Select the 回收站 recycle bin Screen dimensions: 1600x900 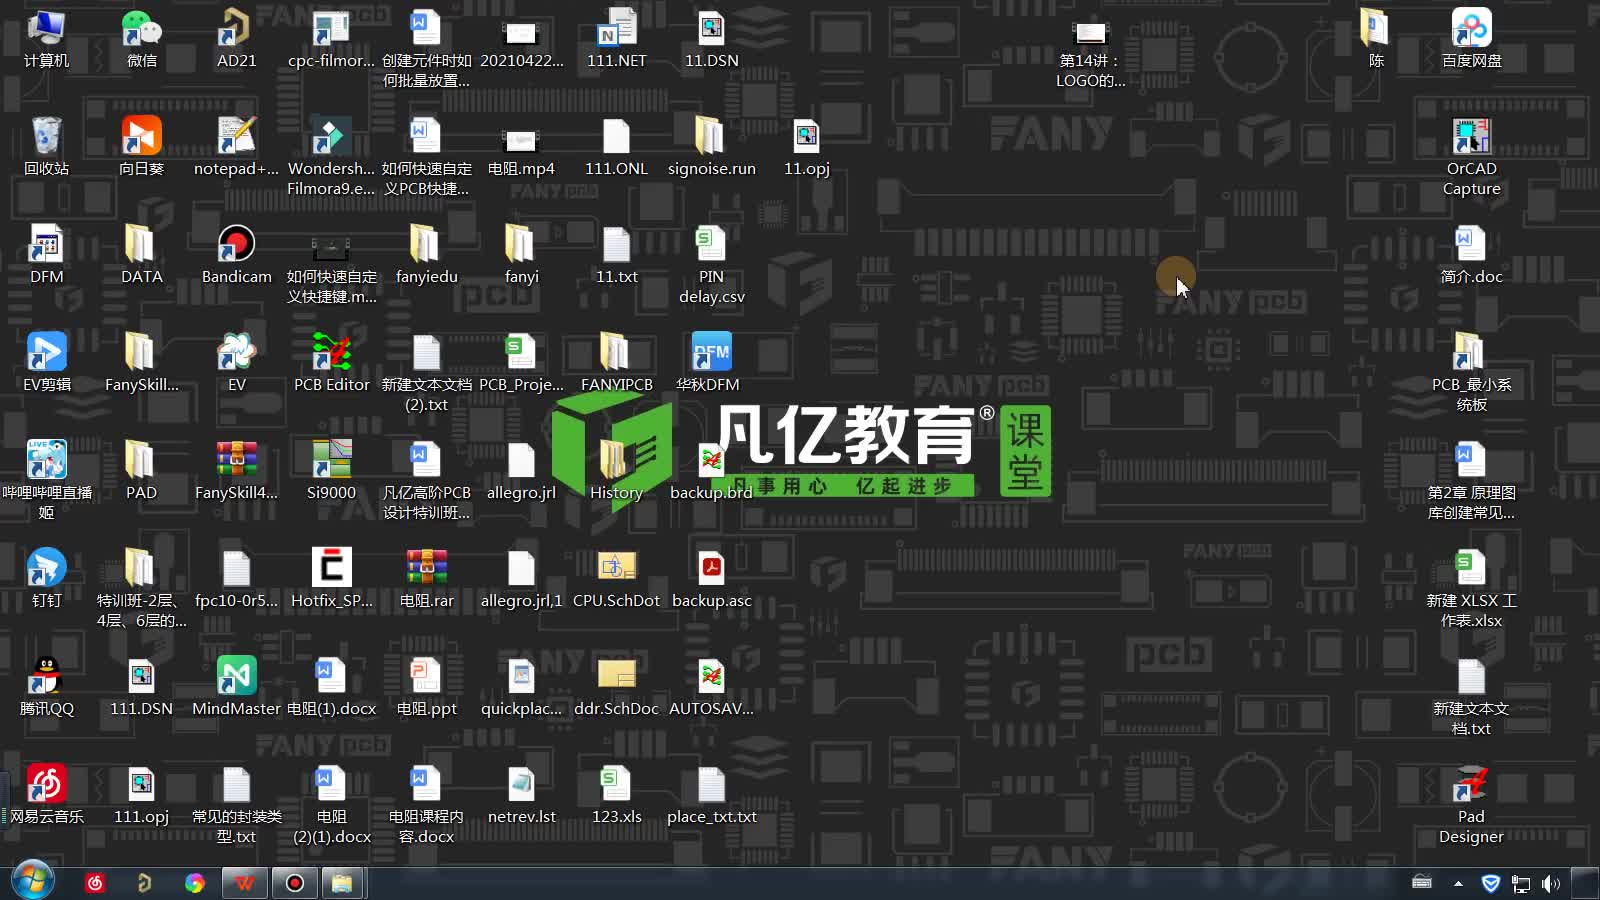46,138
